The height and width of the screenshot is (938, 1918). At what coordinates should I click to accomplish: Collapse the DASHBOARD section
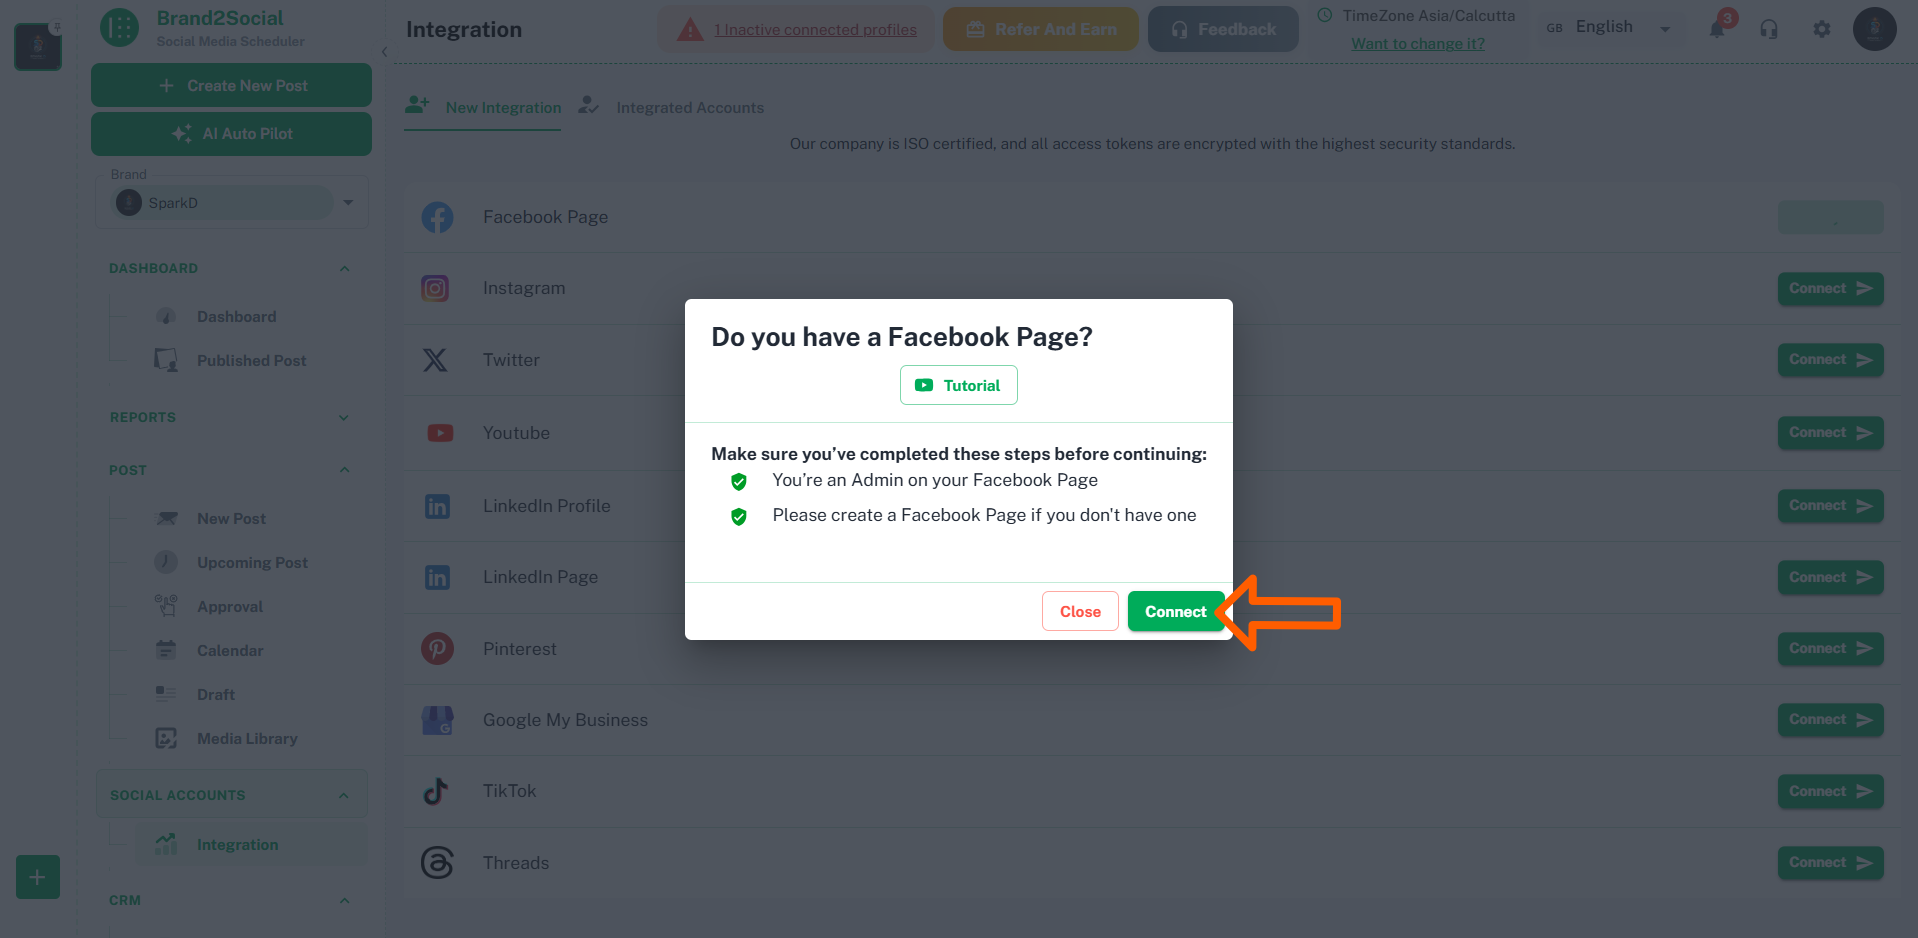(x=344, y=268)
